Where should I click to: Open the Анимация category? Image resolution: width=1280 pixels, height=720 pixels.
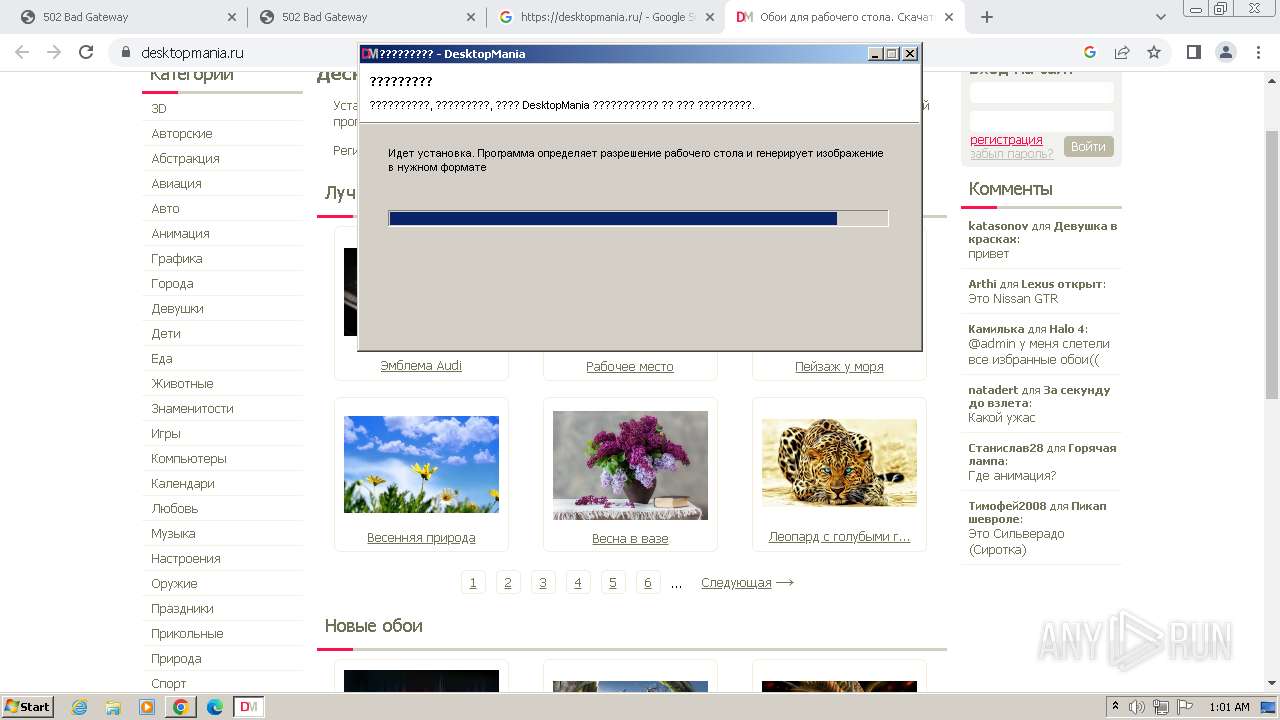click(180, 233)
